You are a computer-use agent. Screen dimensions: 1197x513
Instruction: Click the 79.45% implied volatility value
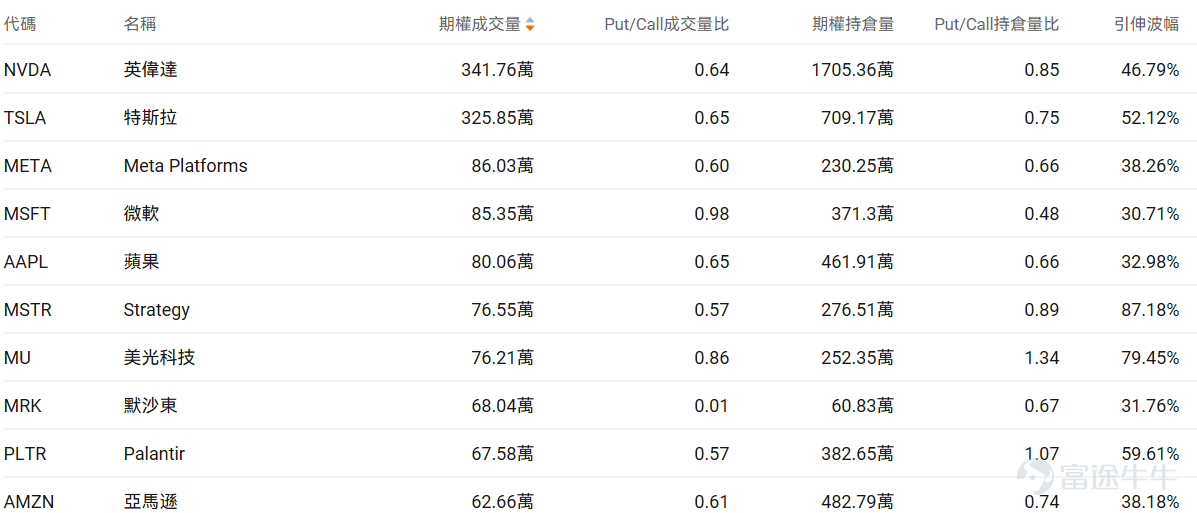coord(1150,358)
